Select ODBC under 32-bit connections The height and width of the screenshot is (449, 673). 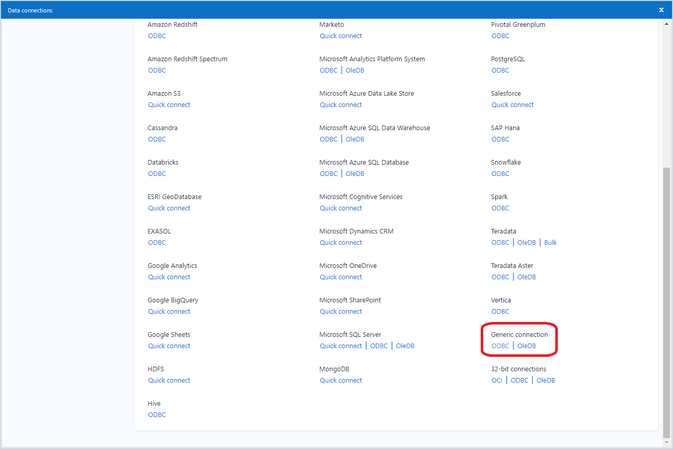pos(519,380)
